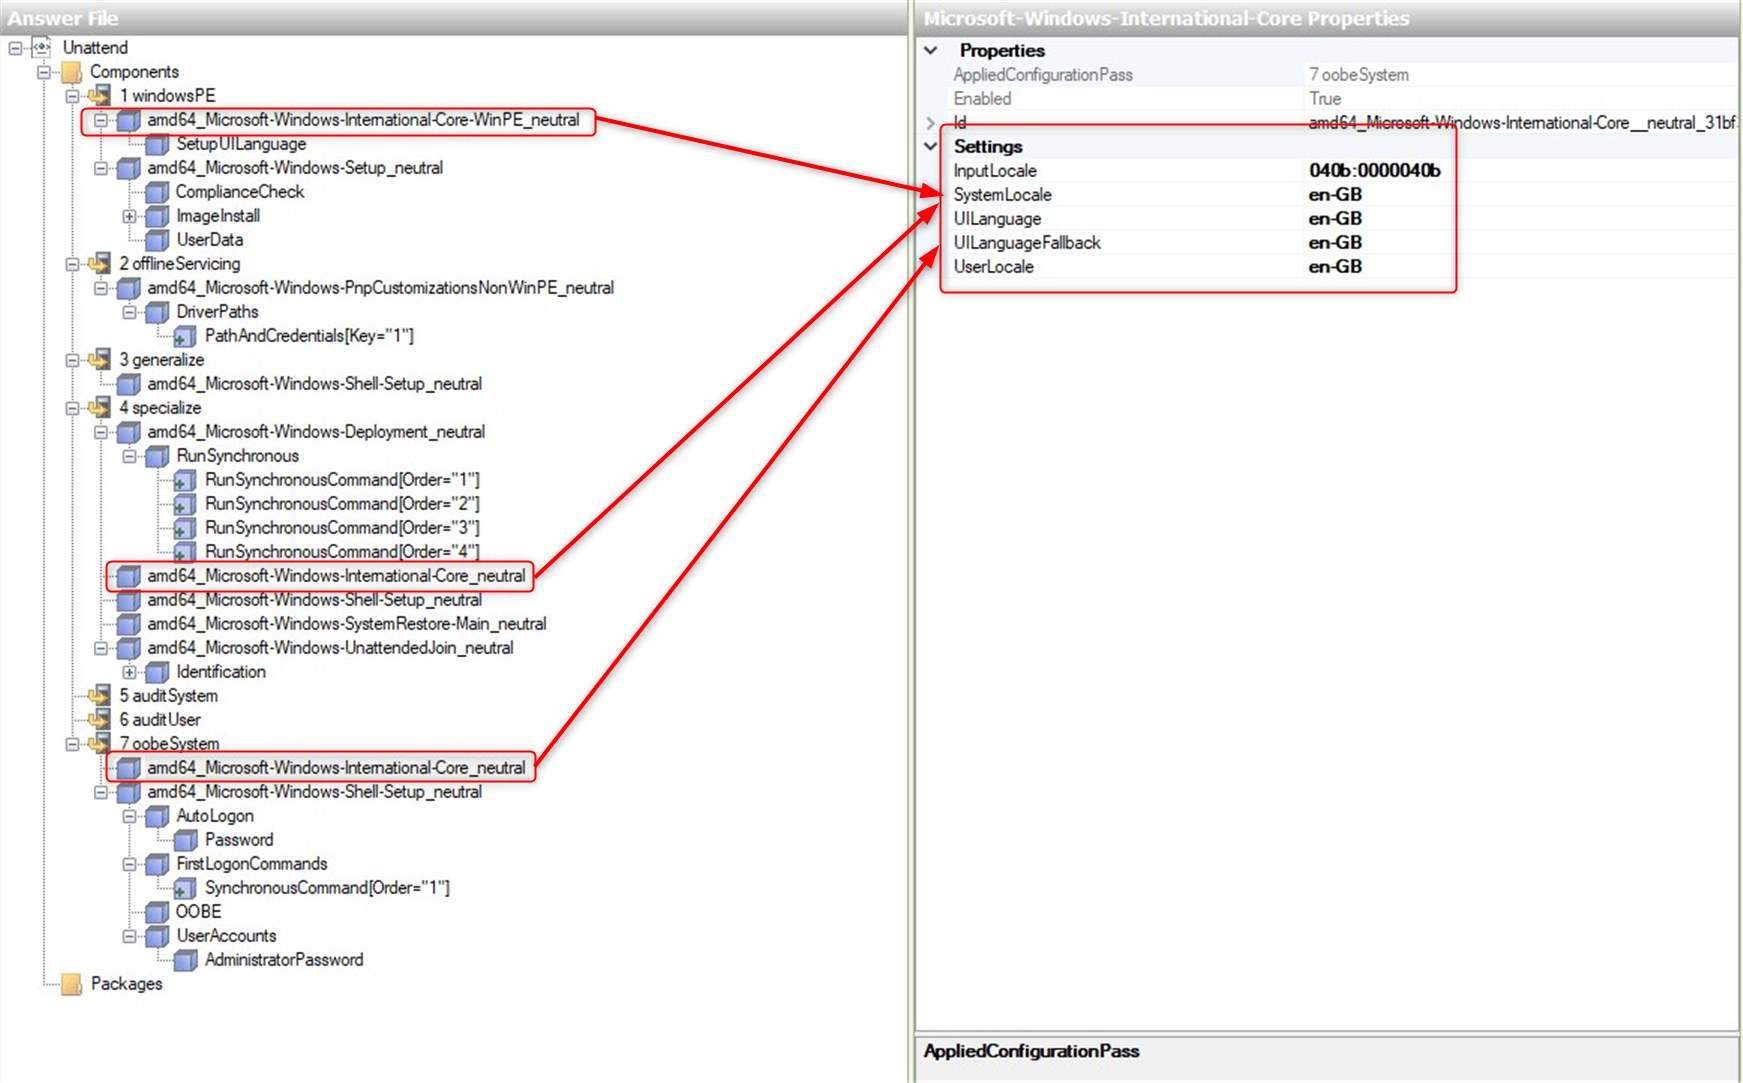Click the 4 specialize pass icon

(x=99, y=407)
